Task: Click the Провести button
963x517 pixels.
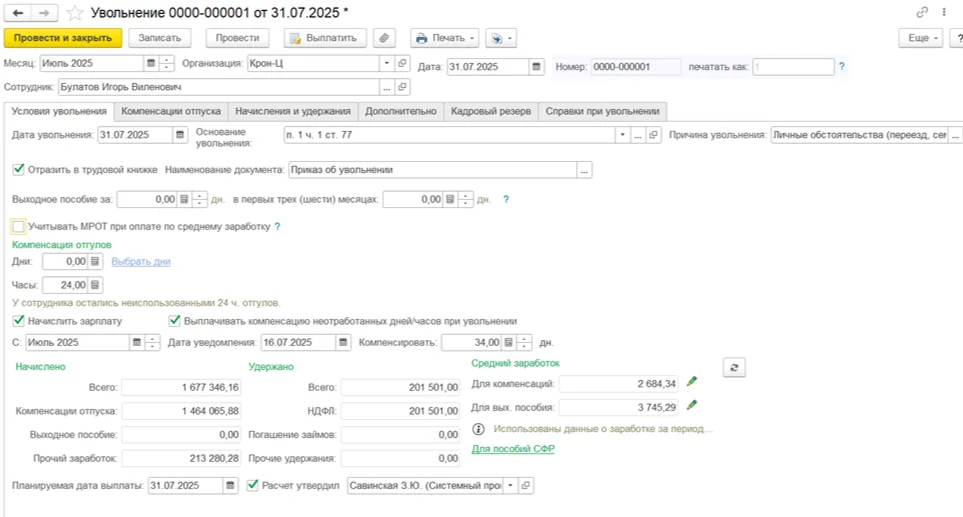Action: click(237, 38)
